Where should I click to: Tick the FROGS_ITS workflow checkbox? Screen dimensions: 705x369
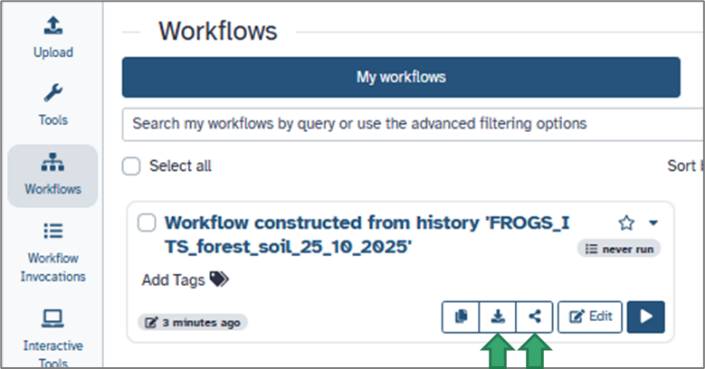tap(147, 222)
